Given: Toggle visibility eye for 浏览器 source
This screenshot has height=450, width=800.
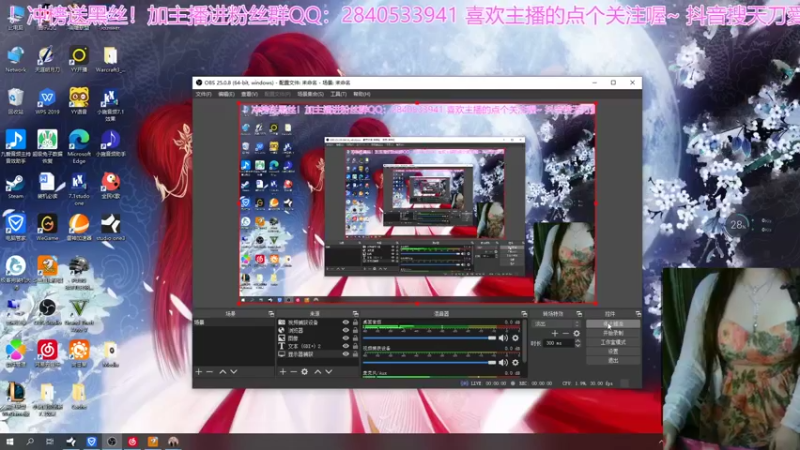Looking at the screenshot, I should coord(346,330).
